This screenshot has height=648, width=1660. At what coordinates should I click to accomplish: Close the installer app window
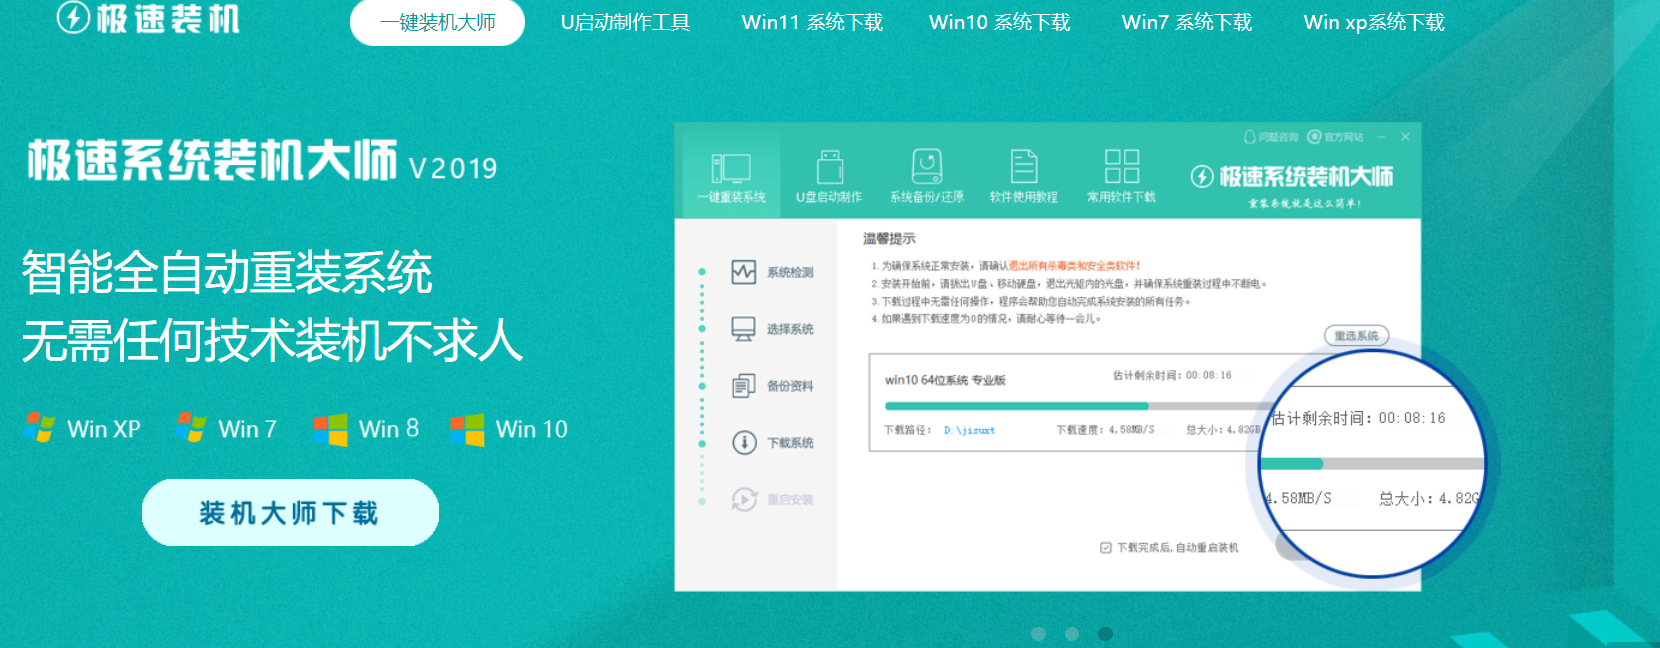1405,137
